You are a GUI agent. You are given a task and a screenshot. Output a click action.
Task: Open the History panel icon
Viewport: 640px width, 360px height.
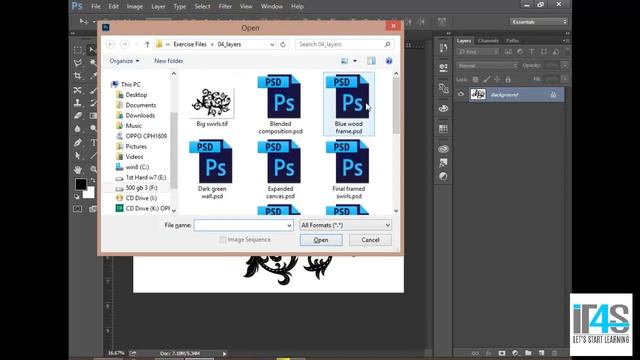[443, 48]
